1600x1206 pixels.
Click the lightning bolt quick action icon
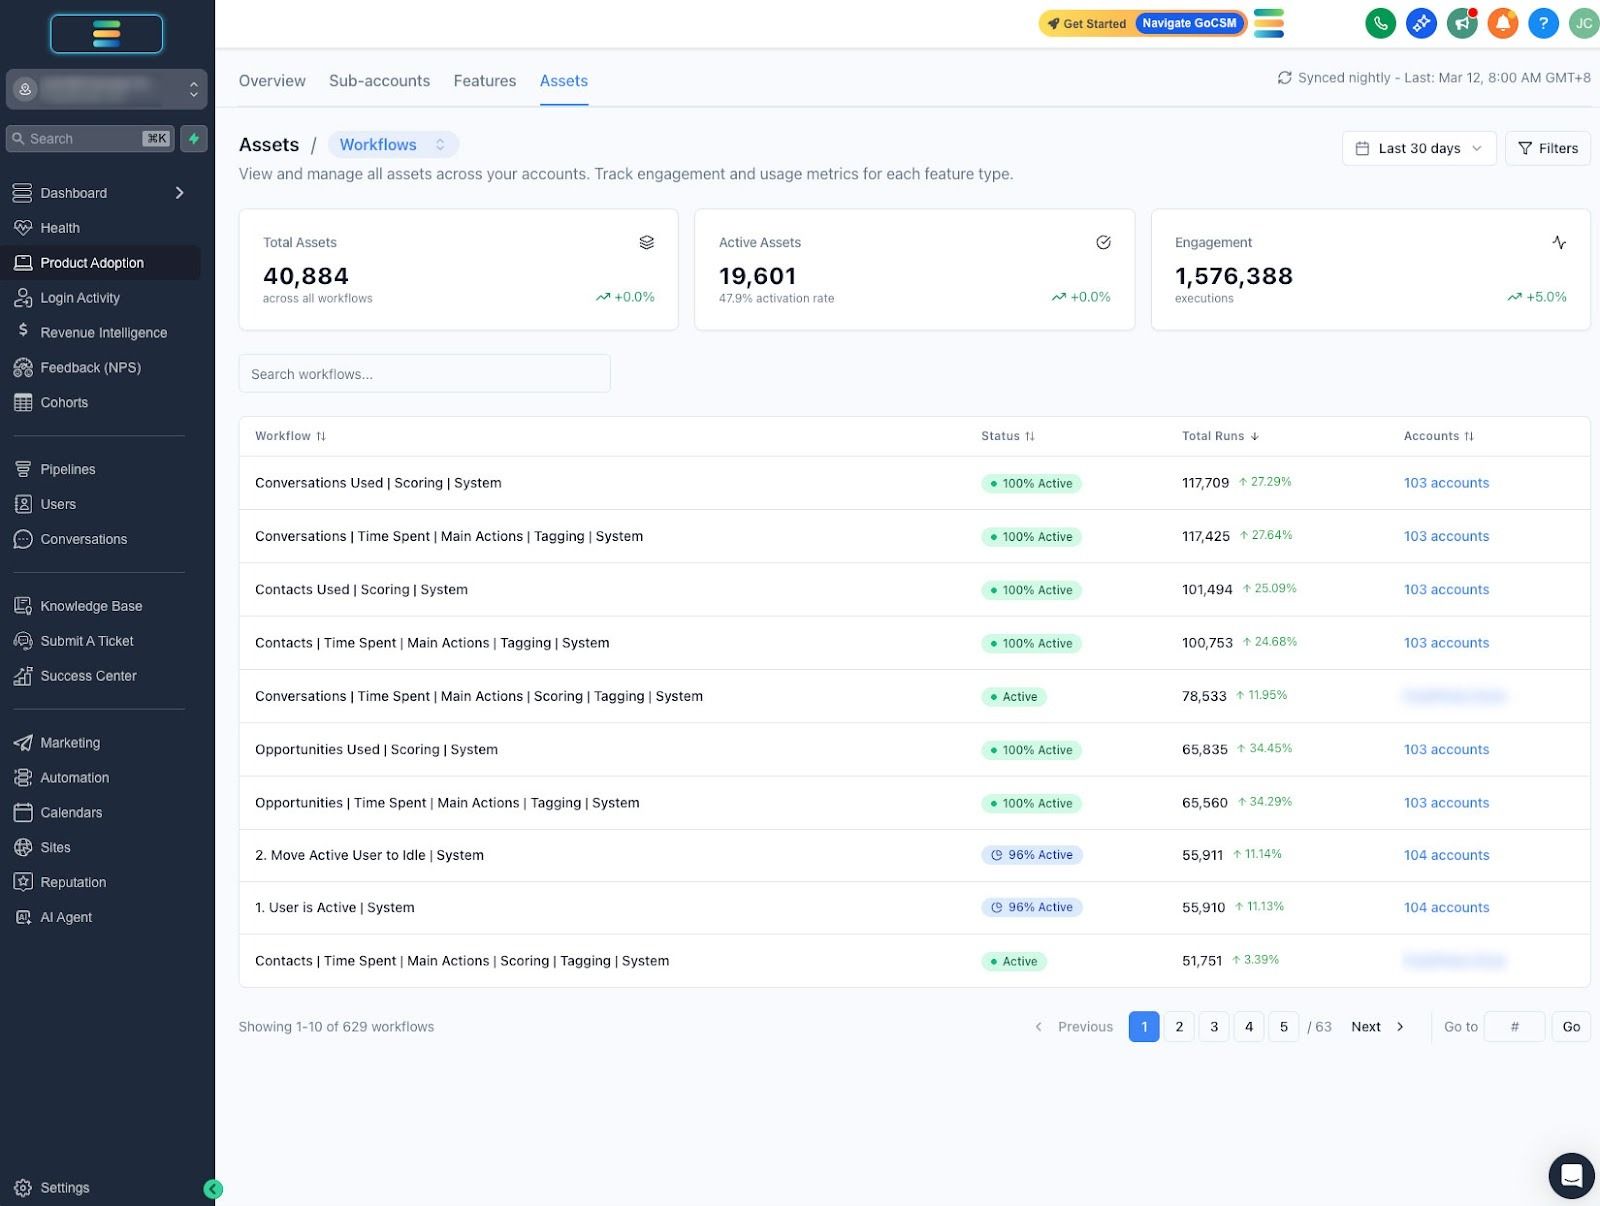coord(194,139)
